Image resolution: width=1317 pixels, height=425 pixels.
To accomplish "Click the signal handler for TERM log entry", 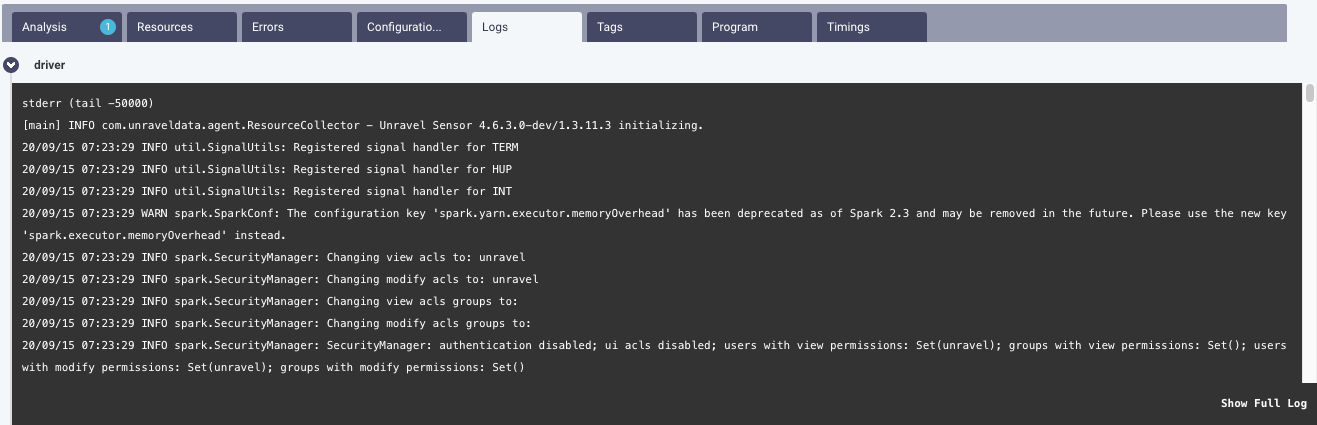I will click(x=270, y=147).
